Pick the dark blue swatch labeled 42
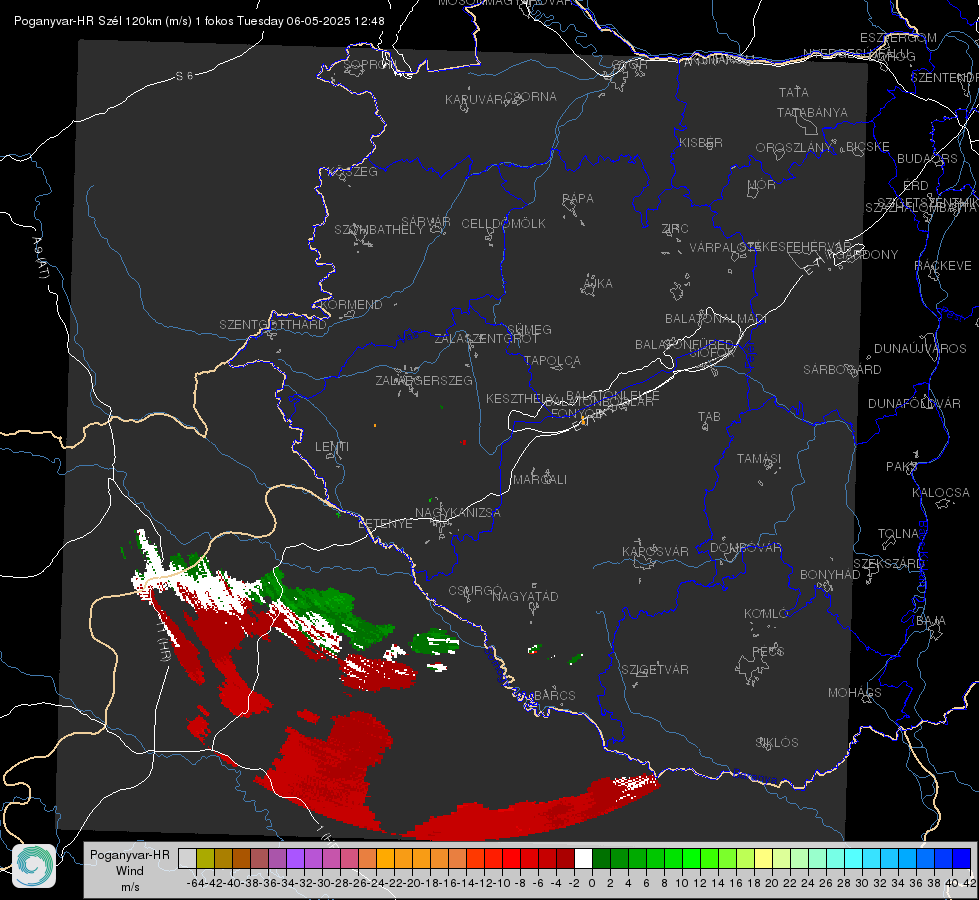979x900 pixels. coord(962,858)
